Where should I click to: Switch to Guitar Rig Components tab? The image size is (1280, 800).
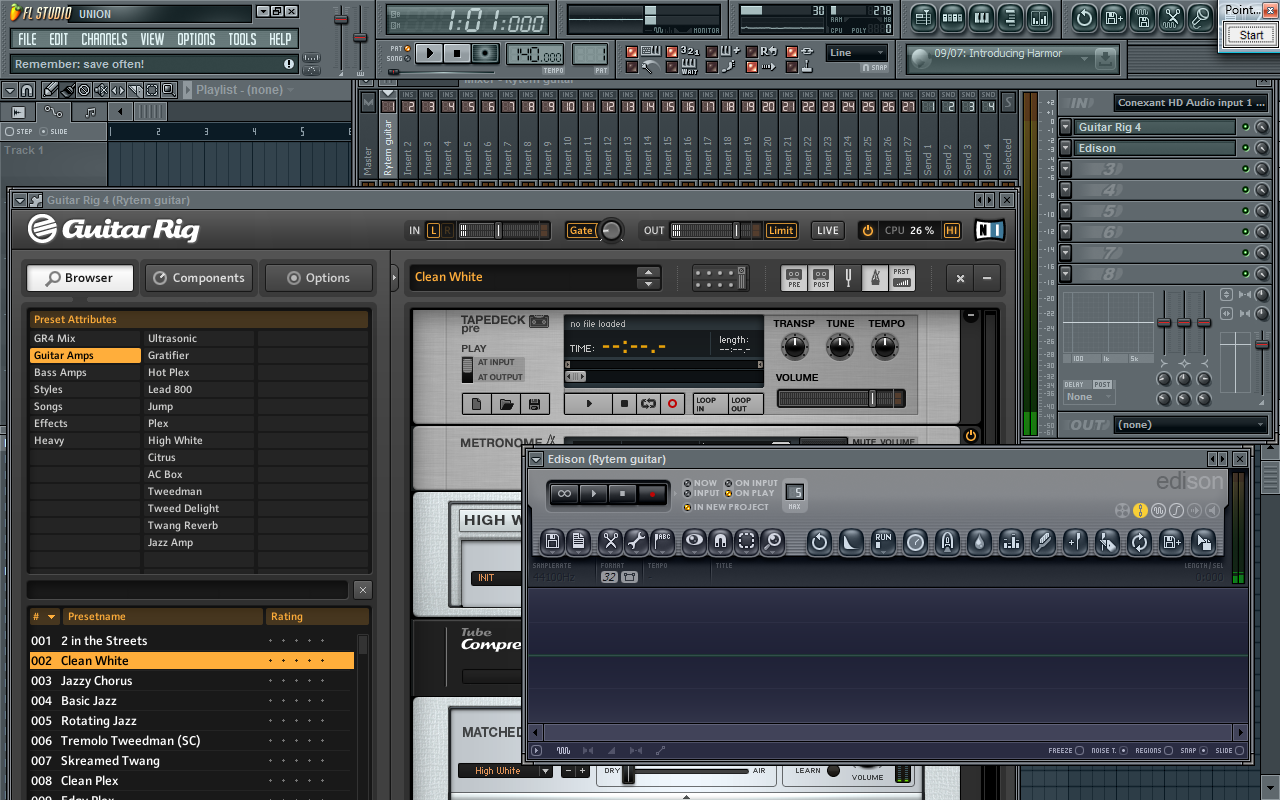pos(200,278)
